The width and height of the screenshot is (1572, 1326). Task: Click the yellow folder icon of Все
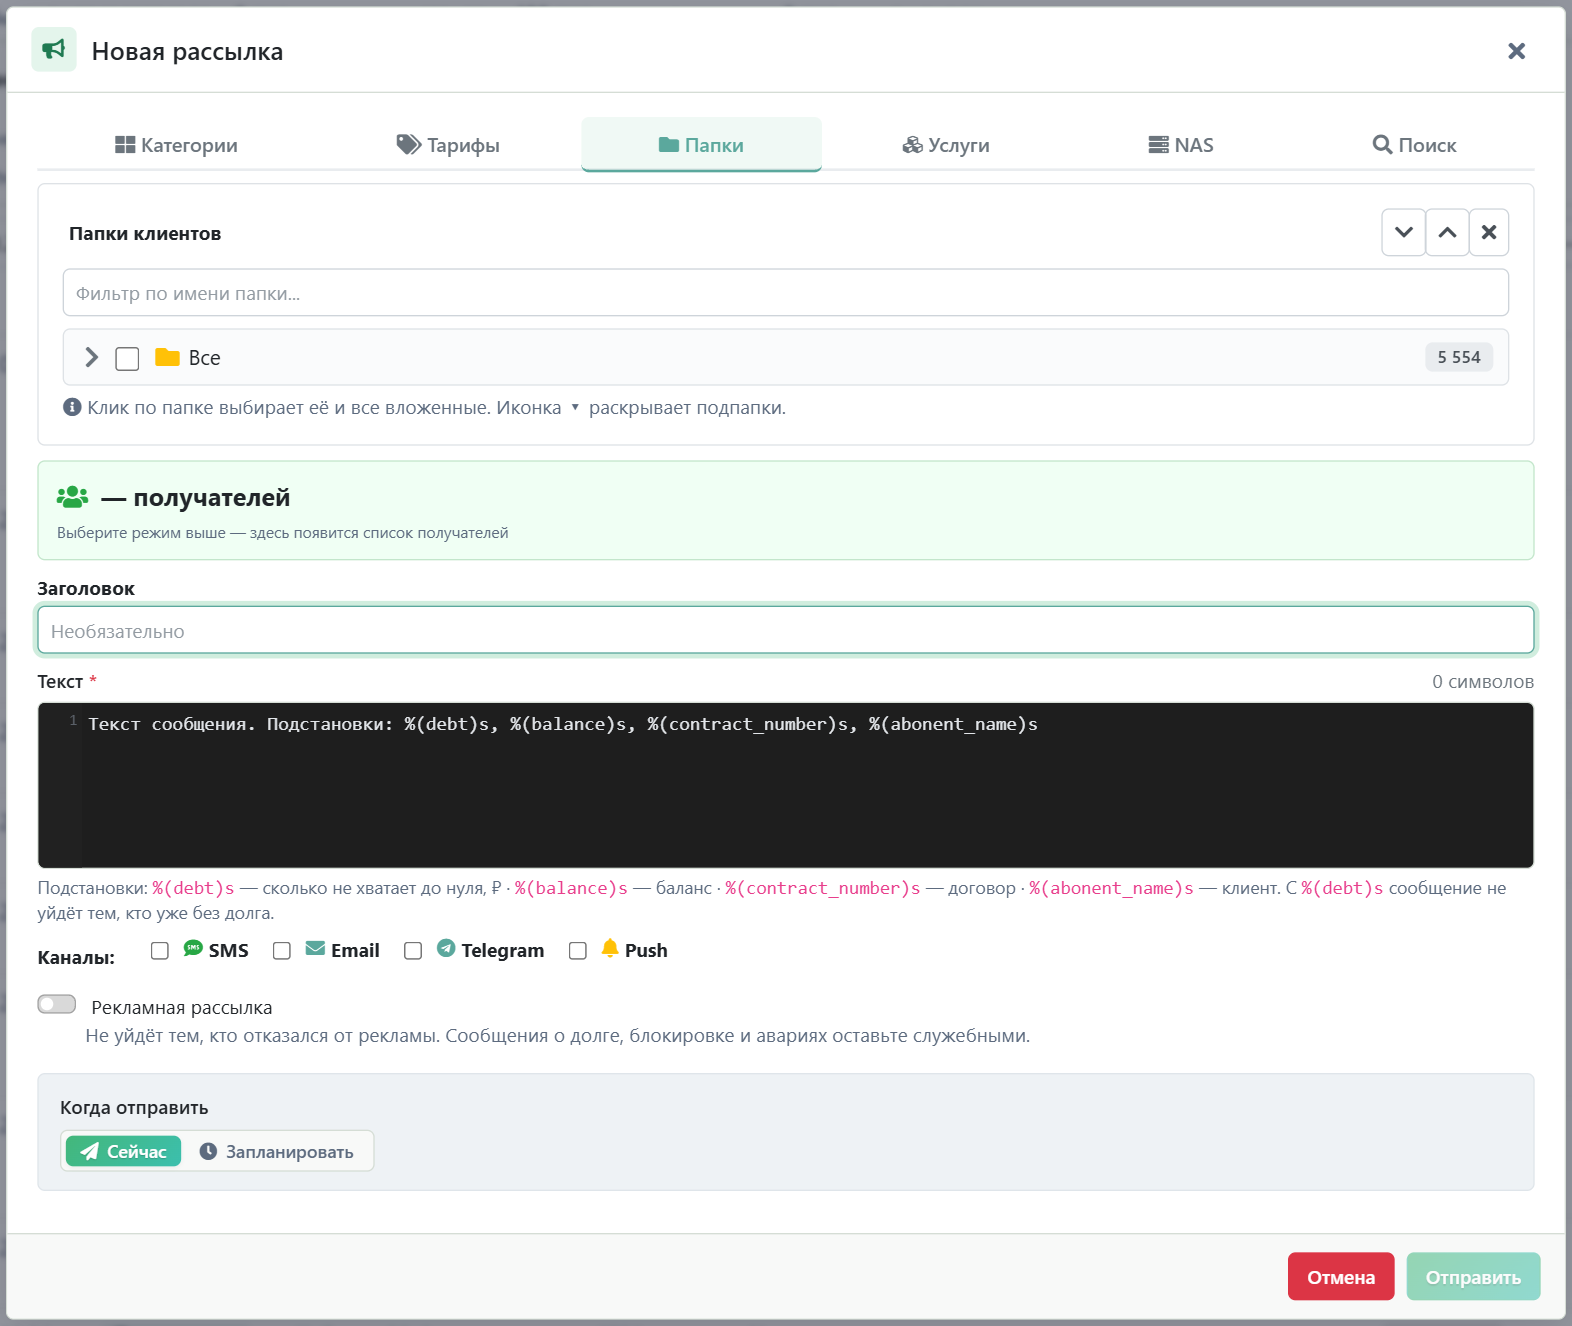(x=167, y=357)
